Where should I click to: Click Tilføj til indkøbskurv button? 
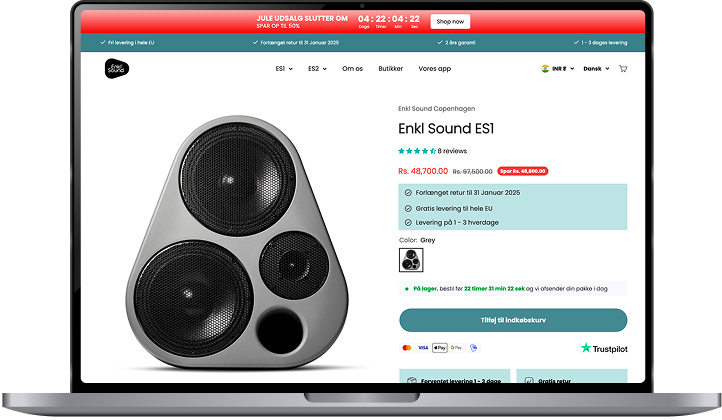[513, 320]
